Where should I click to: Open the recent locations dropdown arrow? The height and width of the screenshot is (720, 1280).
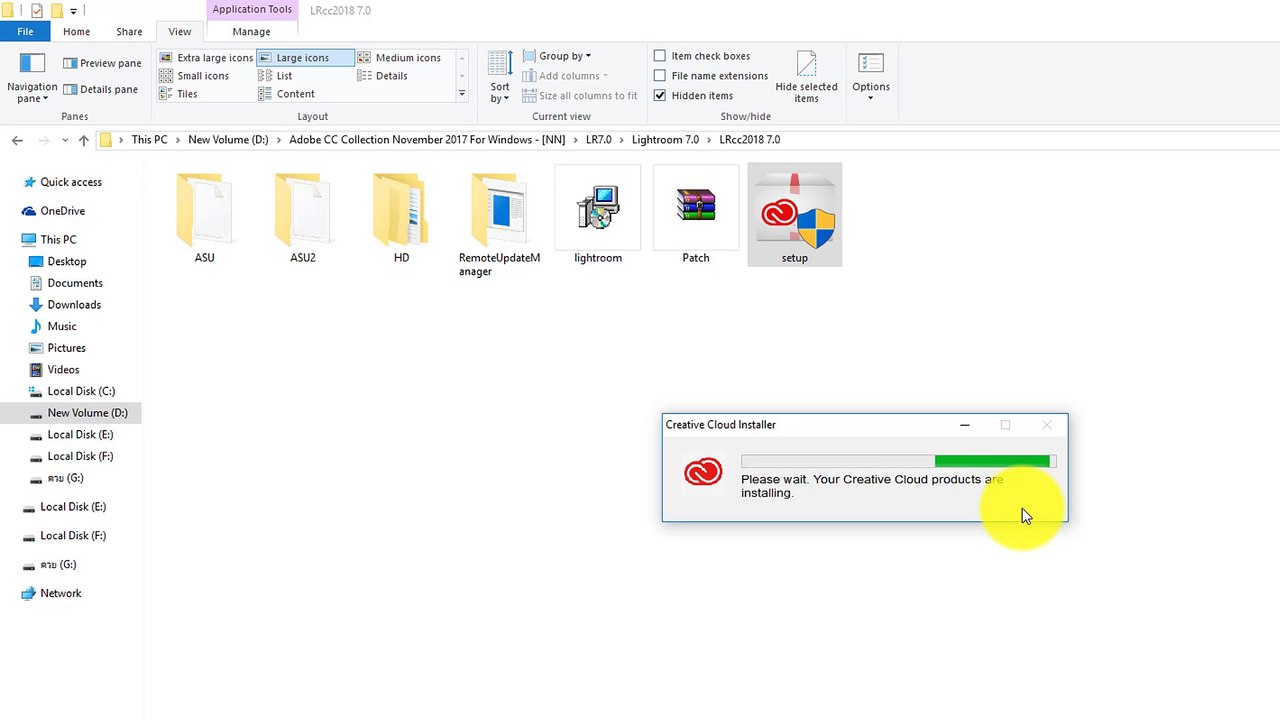(x=65, y=140)
